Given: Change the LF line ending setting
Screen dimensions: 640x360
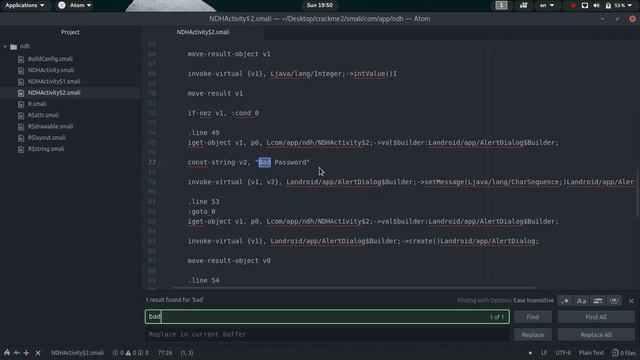Looking at the screenshot, I should 544,353.
